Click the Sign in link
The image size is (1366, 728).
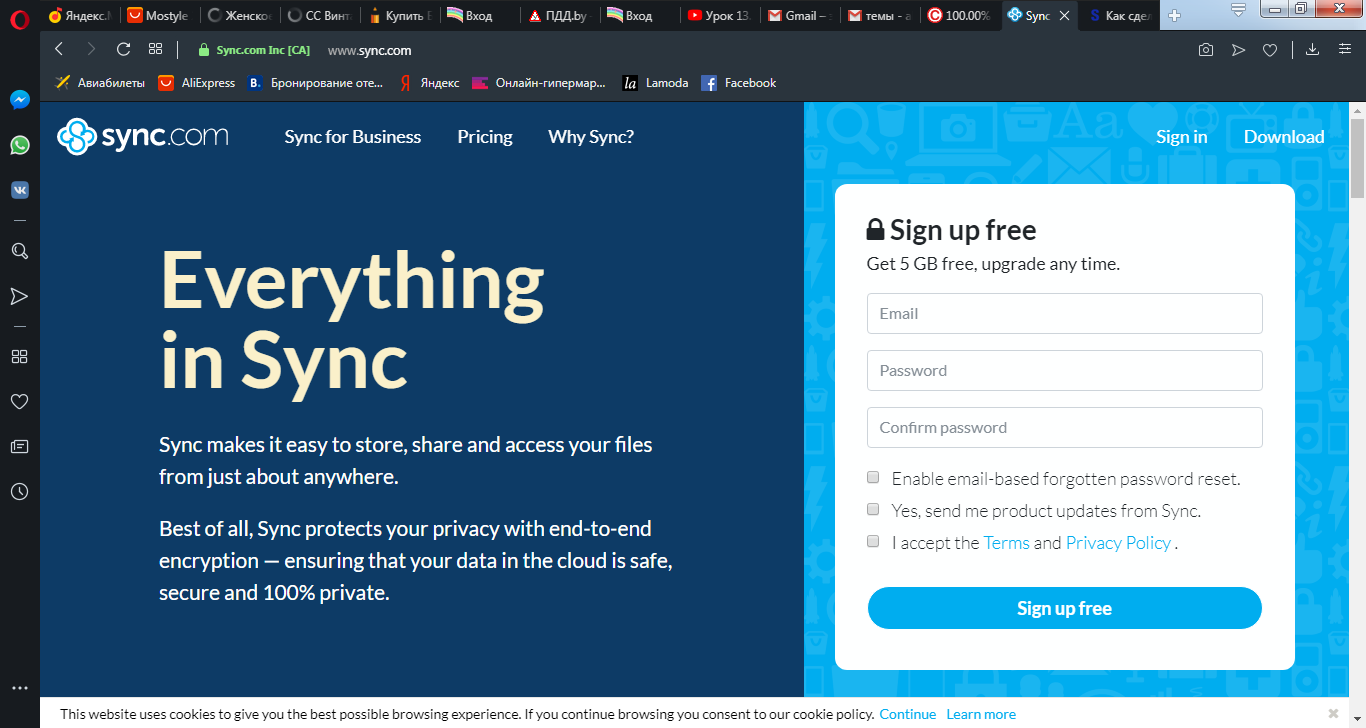point(1182,137)
